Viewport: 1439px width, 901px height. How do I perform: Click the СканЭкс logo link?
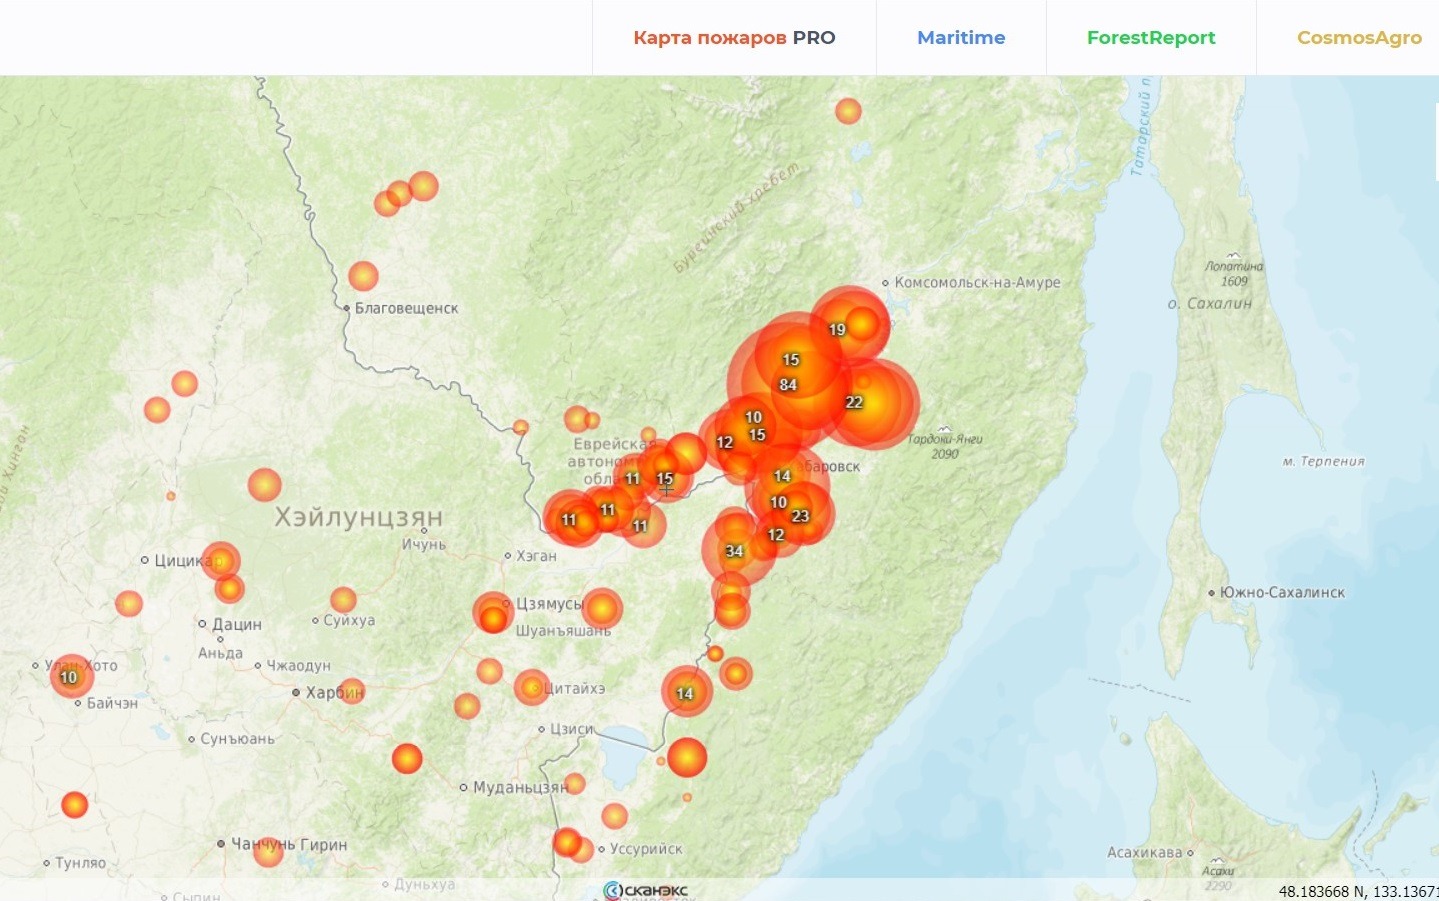tap(646, 890)
